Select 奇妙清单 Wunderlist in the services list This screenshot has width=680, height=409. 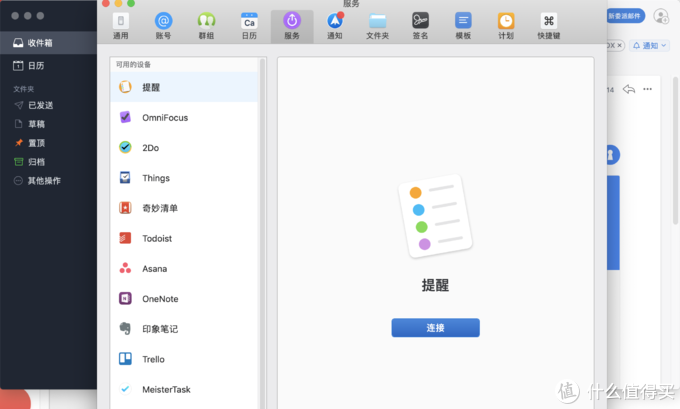point(185,208)
